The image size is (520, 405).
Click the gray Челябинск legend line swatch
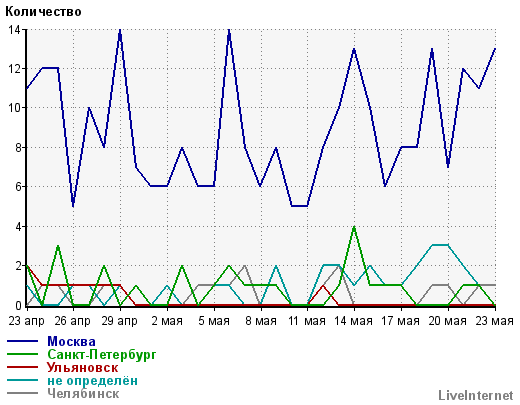(x=22, y=393)
